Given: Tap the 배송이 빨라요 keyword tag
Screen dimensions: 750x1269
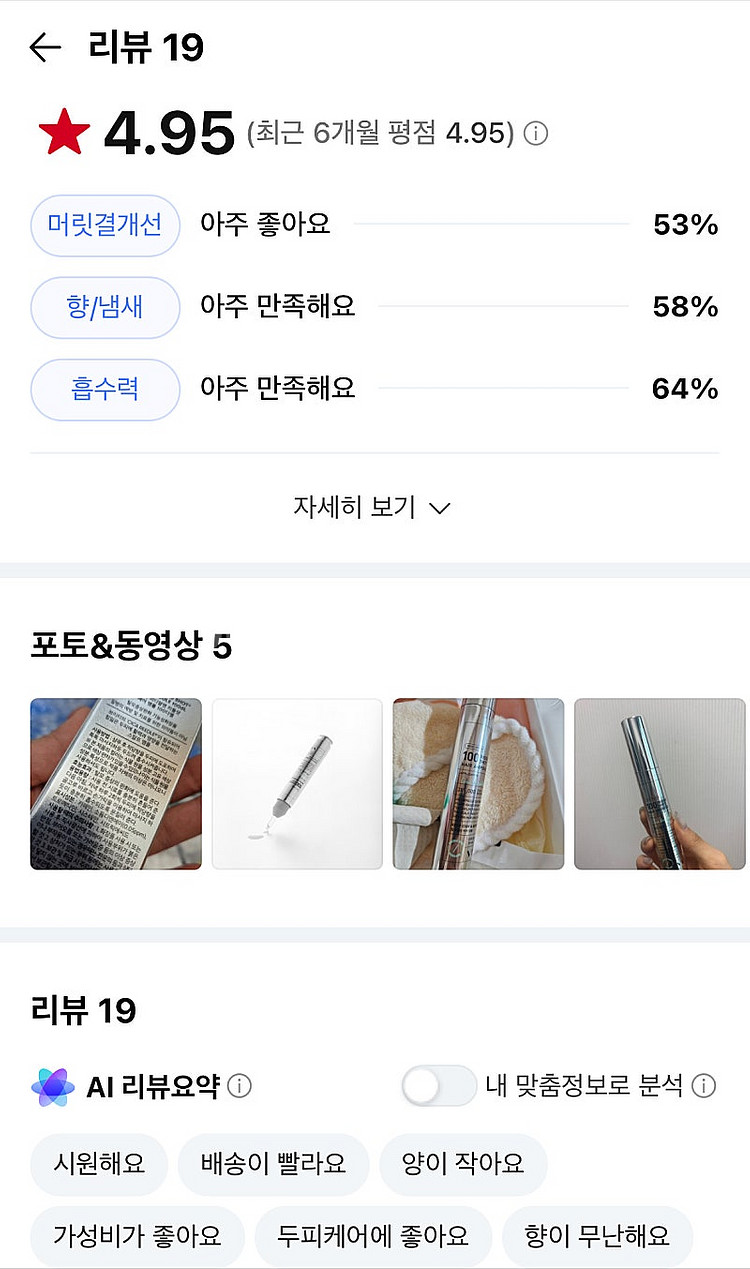Looking at the screenshot, I should pyautogui.click(x=273, y=1164).
